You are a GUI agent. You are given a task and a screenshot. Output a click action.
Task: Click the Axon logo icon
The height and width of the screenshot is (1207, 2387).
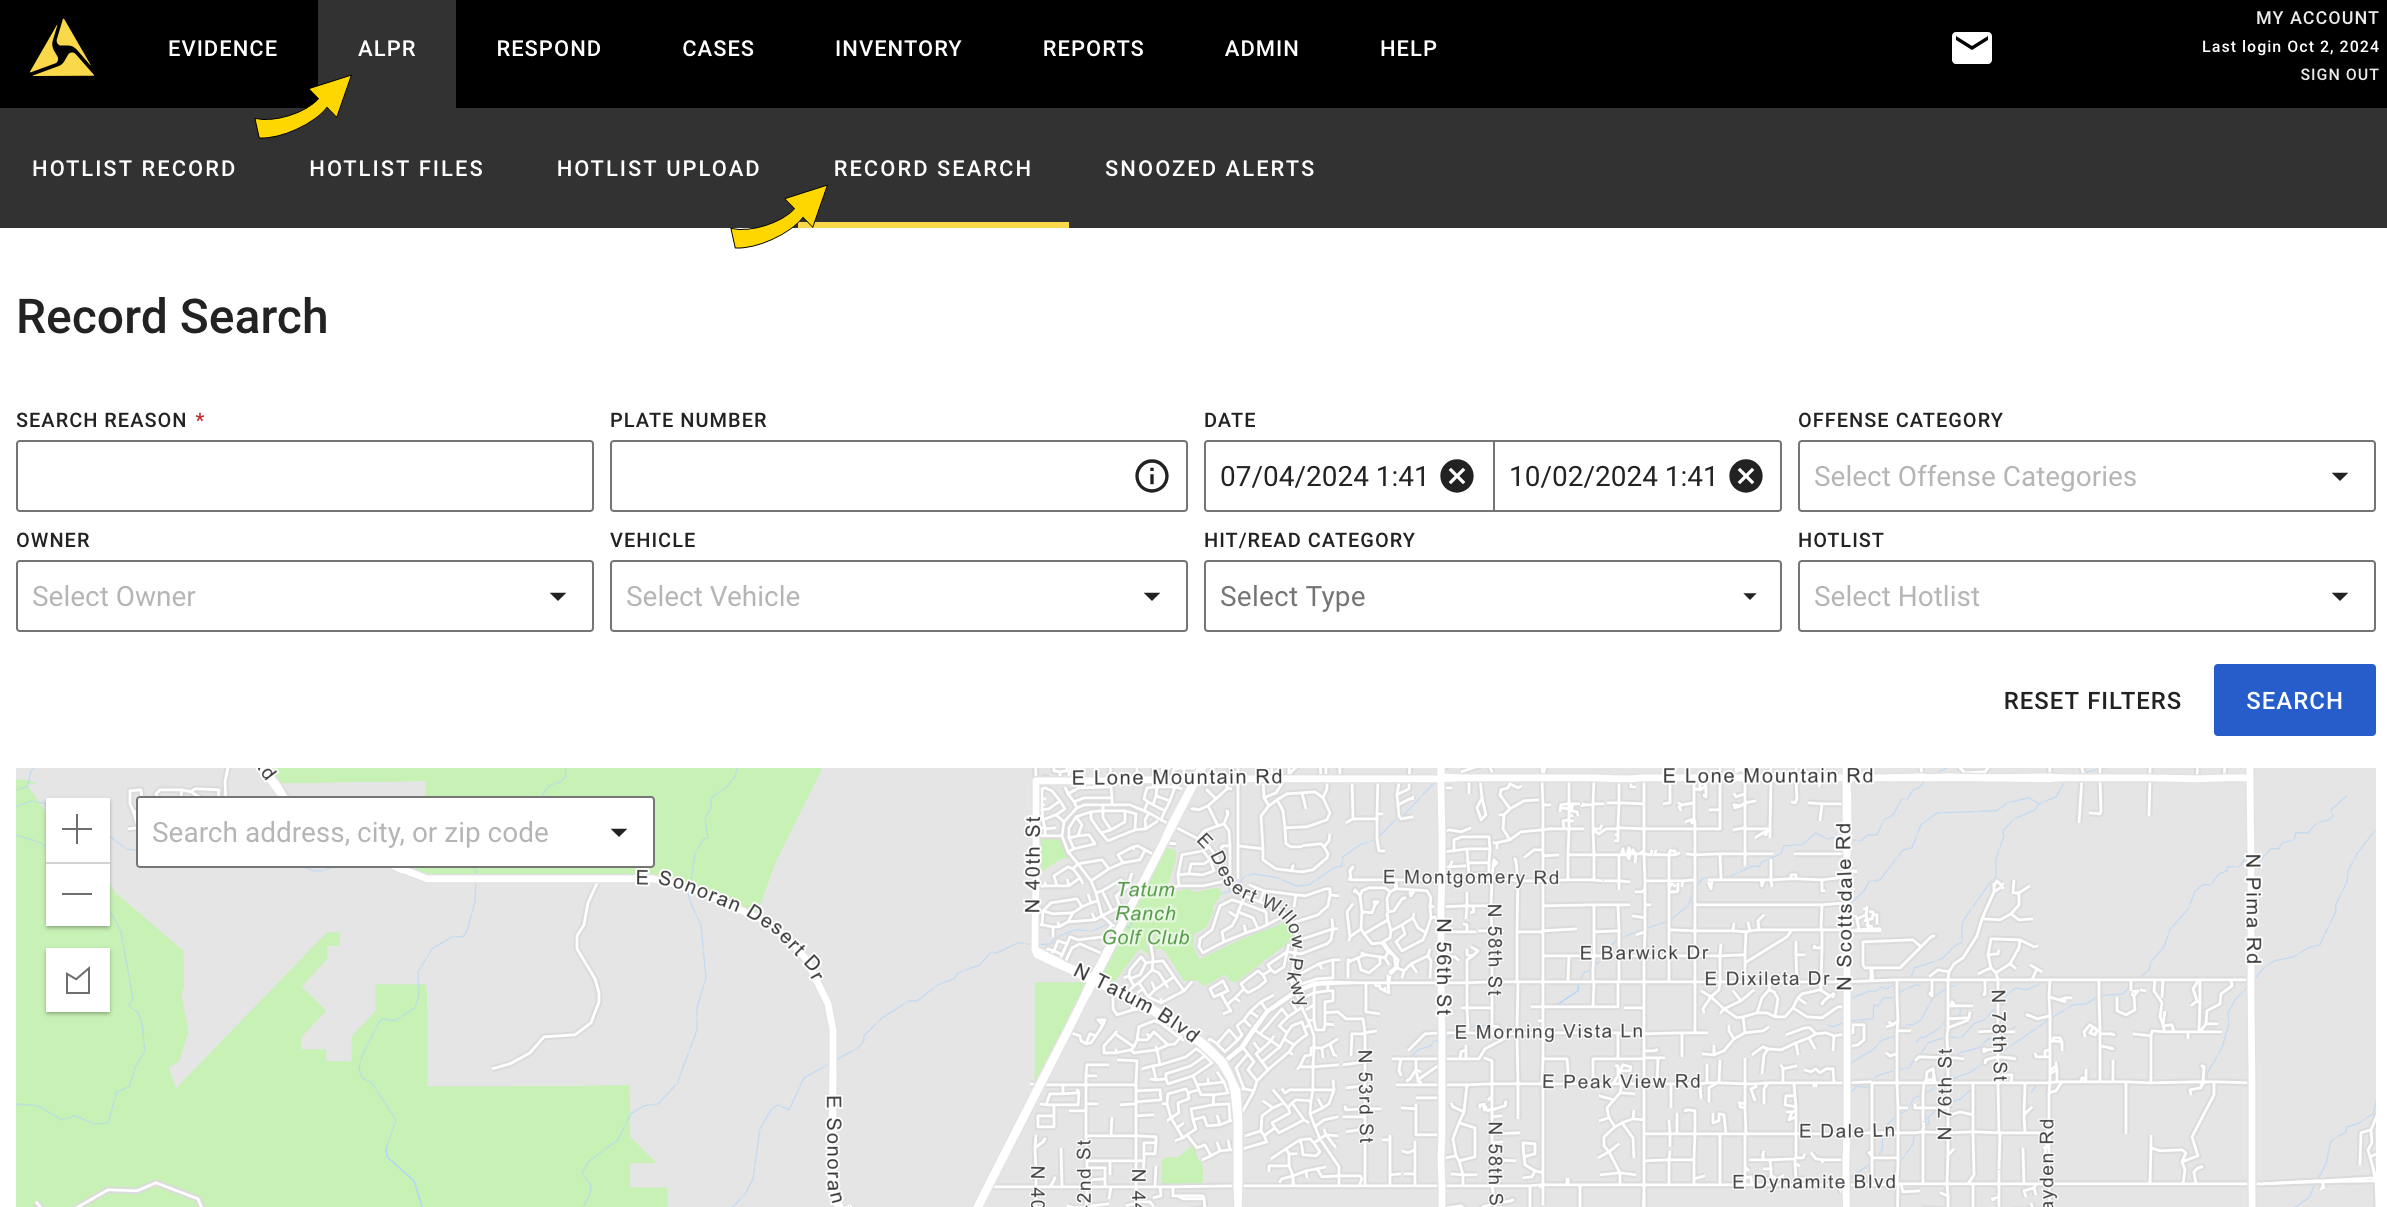(62, 48)
